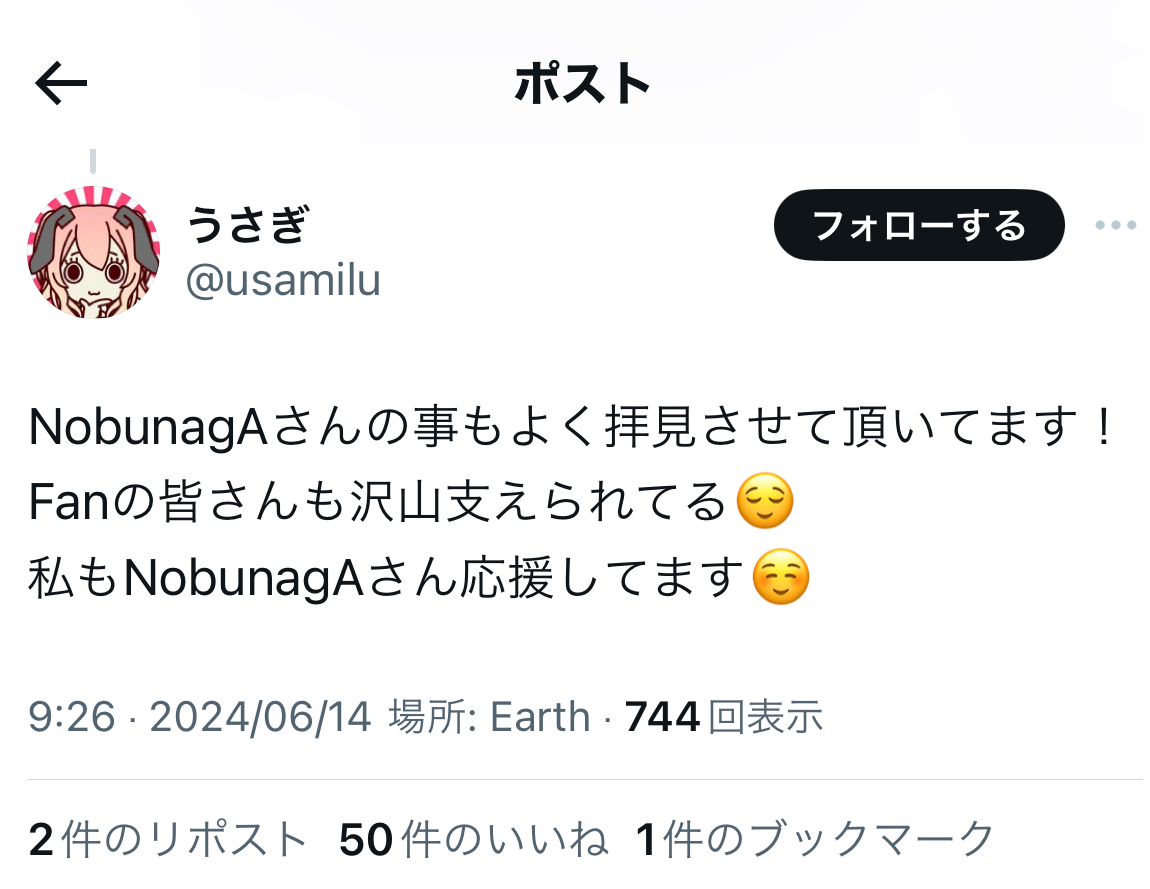Open the display name うさぎ

(x=247, y=224)
